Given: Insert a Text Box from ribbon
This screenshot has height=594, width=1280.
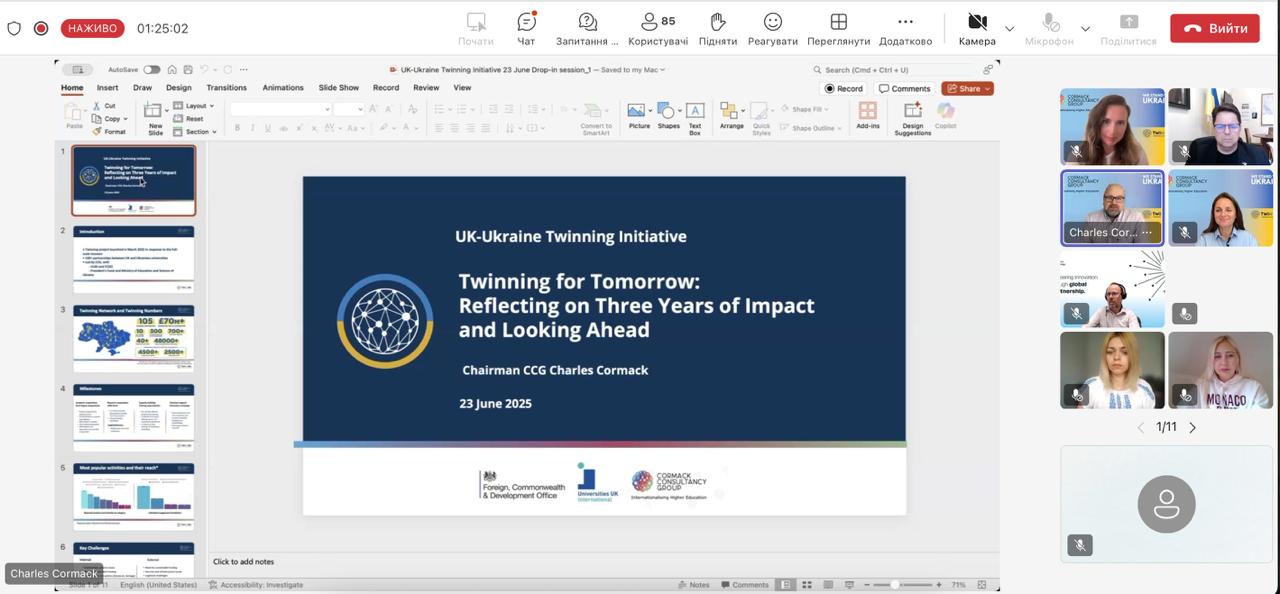Looking at the screenshot, I should (694, 117).
